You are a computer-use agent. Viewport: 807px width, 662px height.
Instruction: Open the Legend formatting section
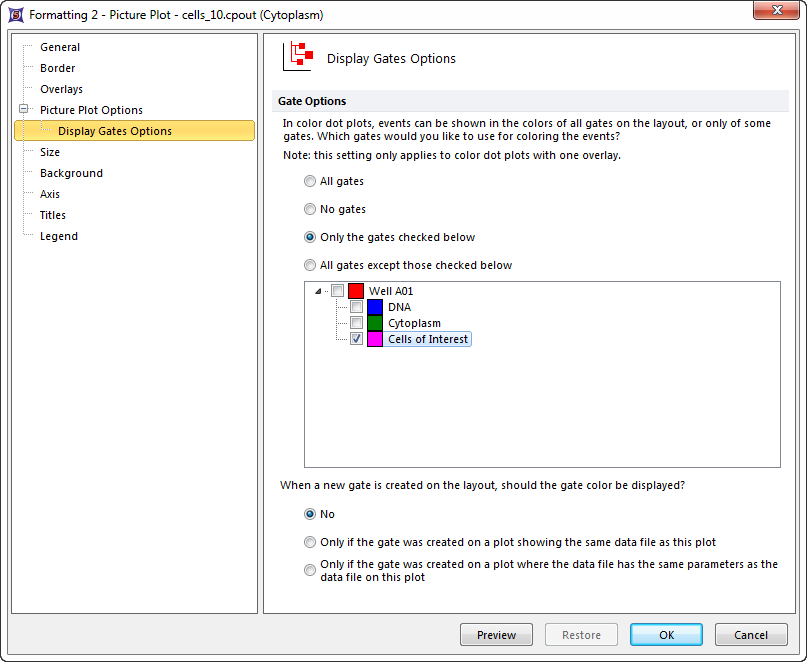[58, 236]
